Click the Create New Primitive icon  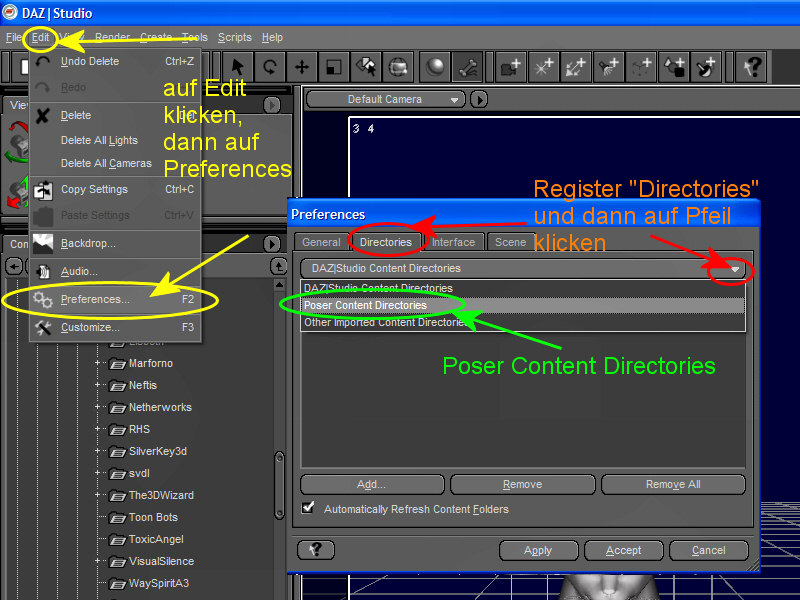point(673,67)
